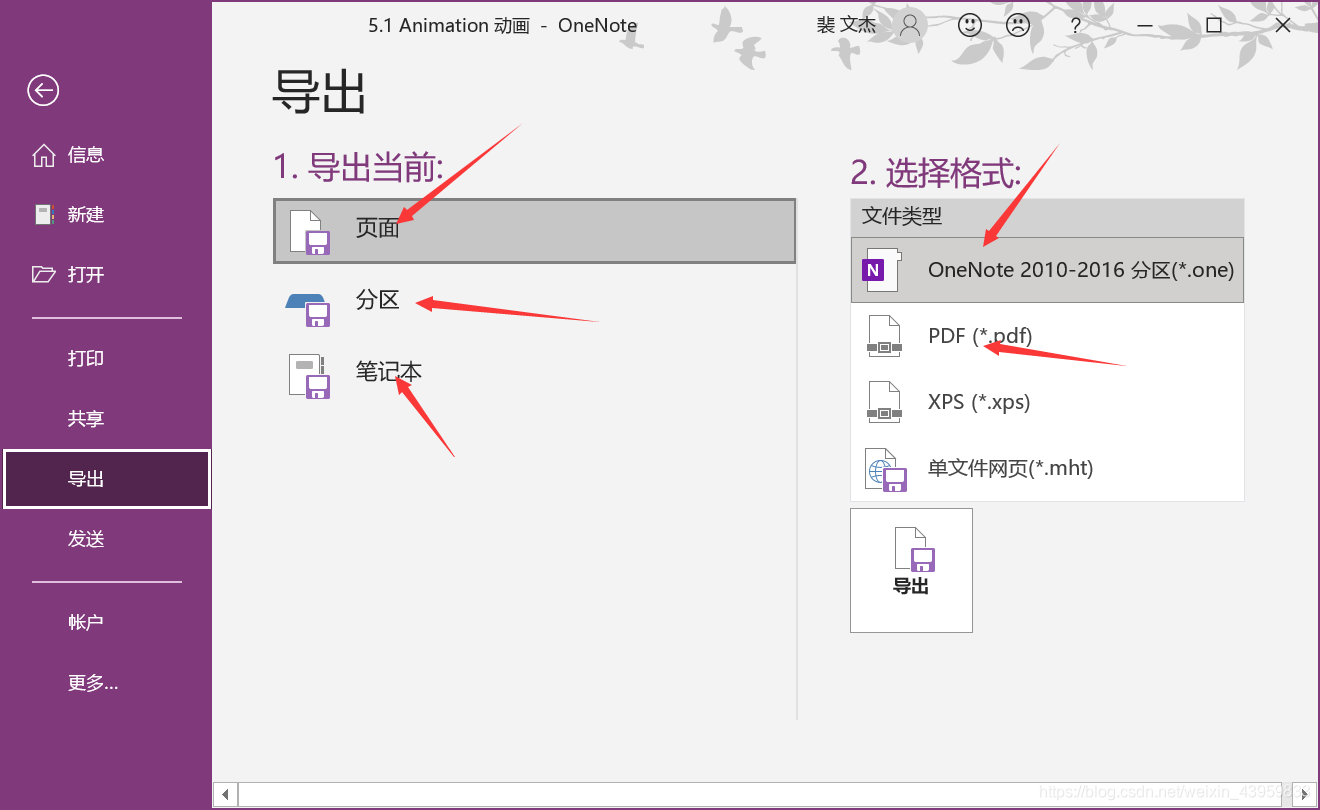Image resolution: width=1320 pixels, height=810 pixels.
Task: Click the account profile icon in the title bar
Action: coord(910,25)
